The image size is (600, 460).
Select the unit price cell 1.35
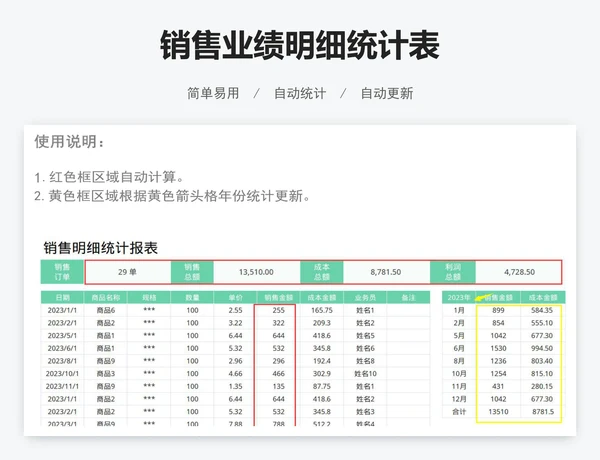tap(235, 386)
